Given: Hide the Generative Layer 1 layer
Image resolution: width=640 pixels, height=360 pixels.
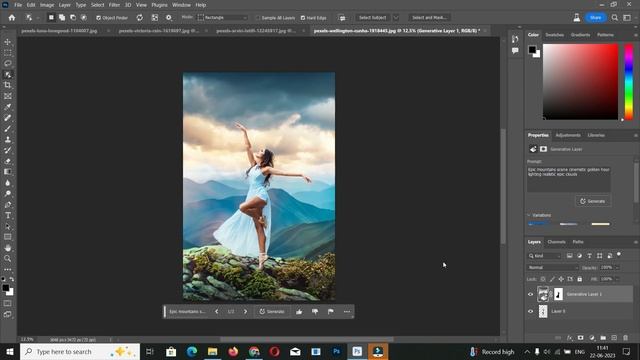Looking at the screenshot, I should pyautogui.click(x=531, y=294).
